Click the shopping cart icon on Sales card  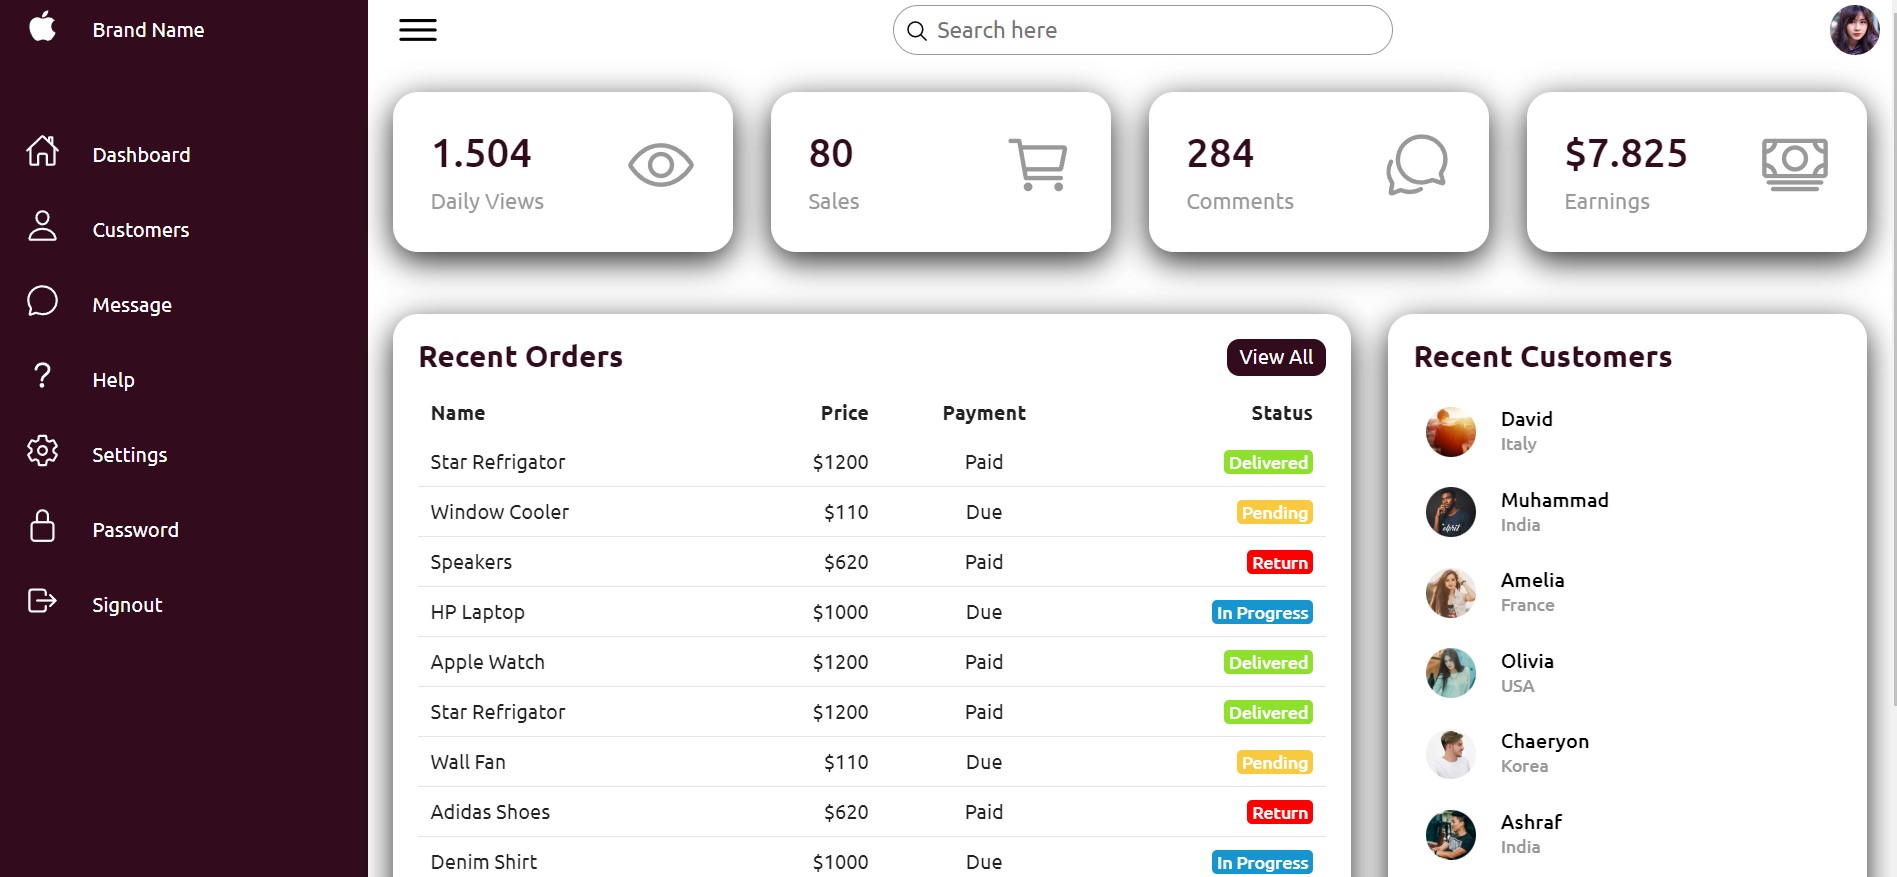(x=1038, y=165)
